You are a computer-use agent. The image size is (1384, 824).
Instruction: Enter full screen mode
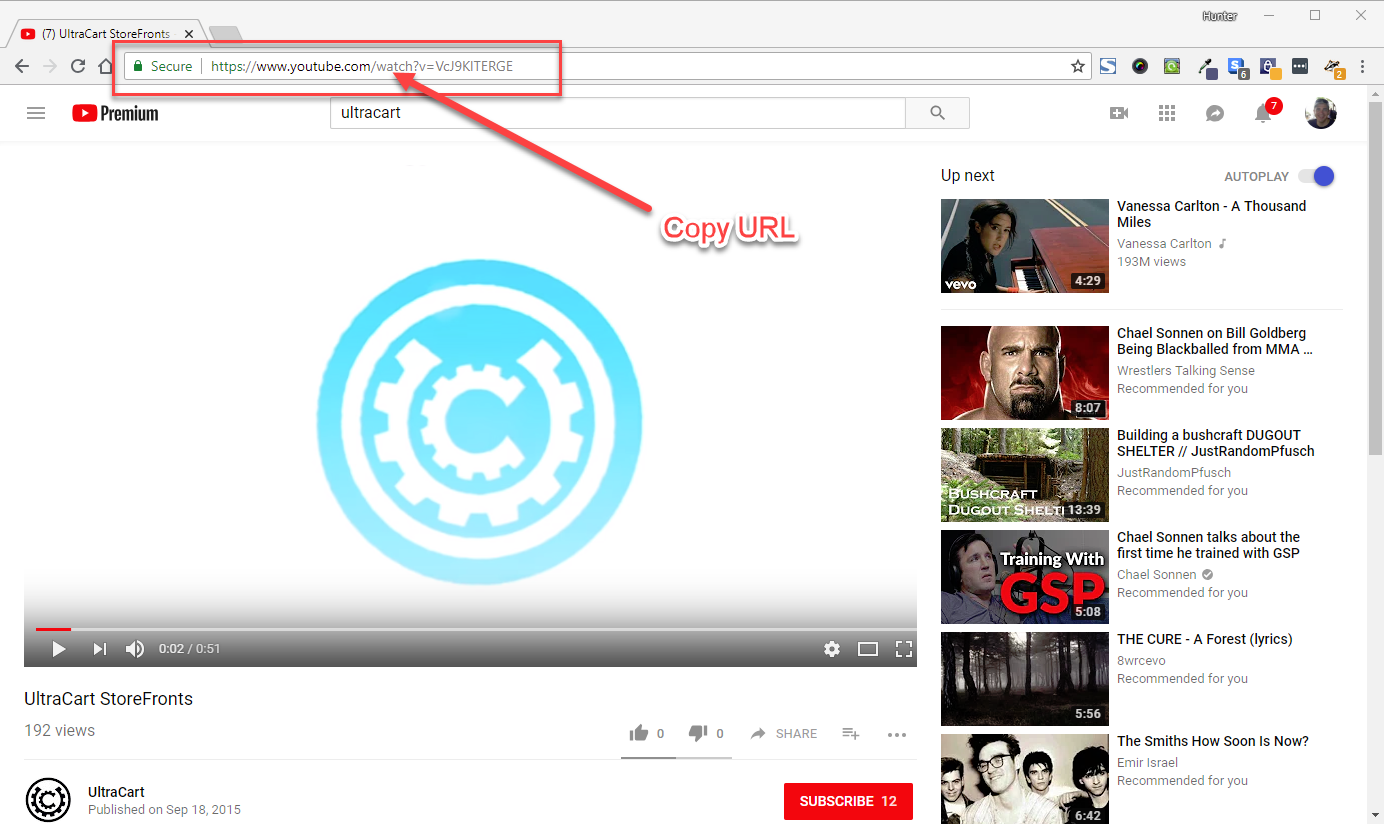[904, 649]
